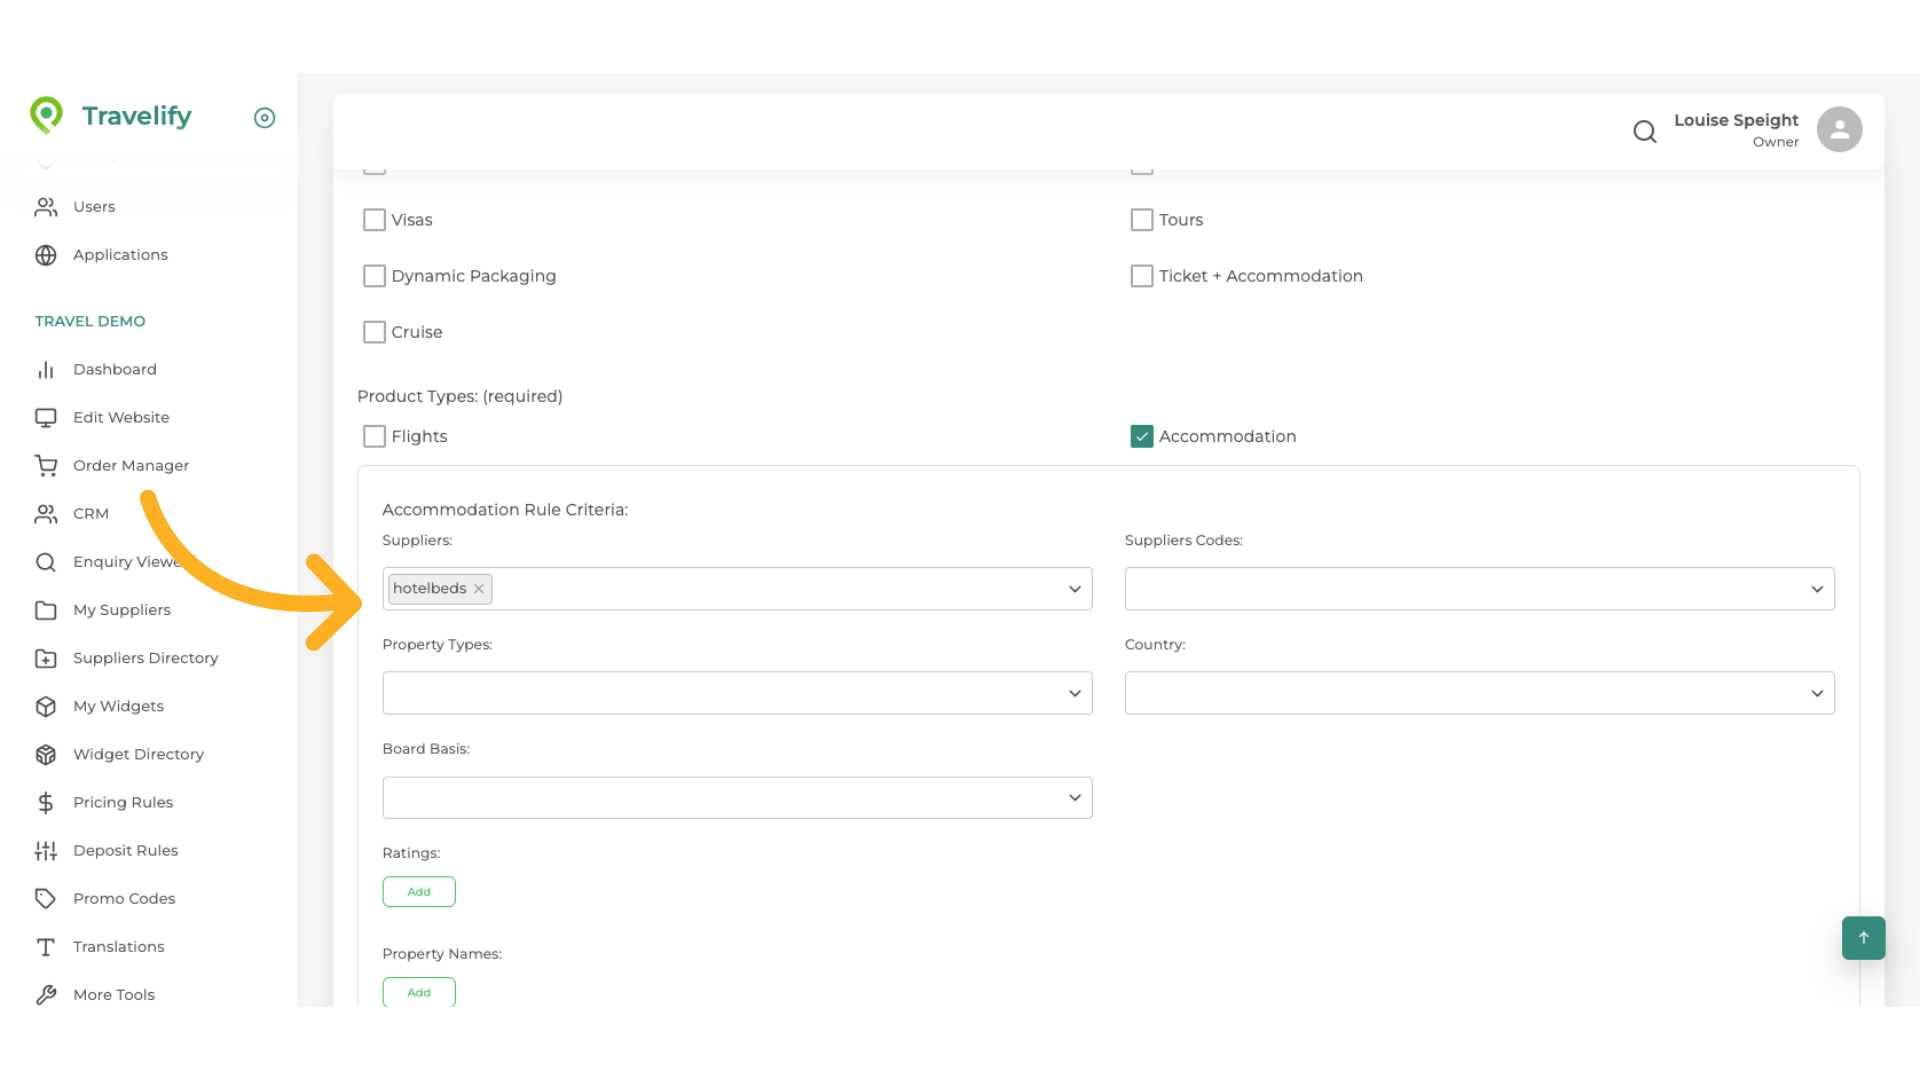Tick the Dynamic Packaging checkbox
Image resolution: width=1920 pixels, height=1080 pixels.
click(374, 276)
